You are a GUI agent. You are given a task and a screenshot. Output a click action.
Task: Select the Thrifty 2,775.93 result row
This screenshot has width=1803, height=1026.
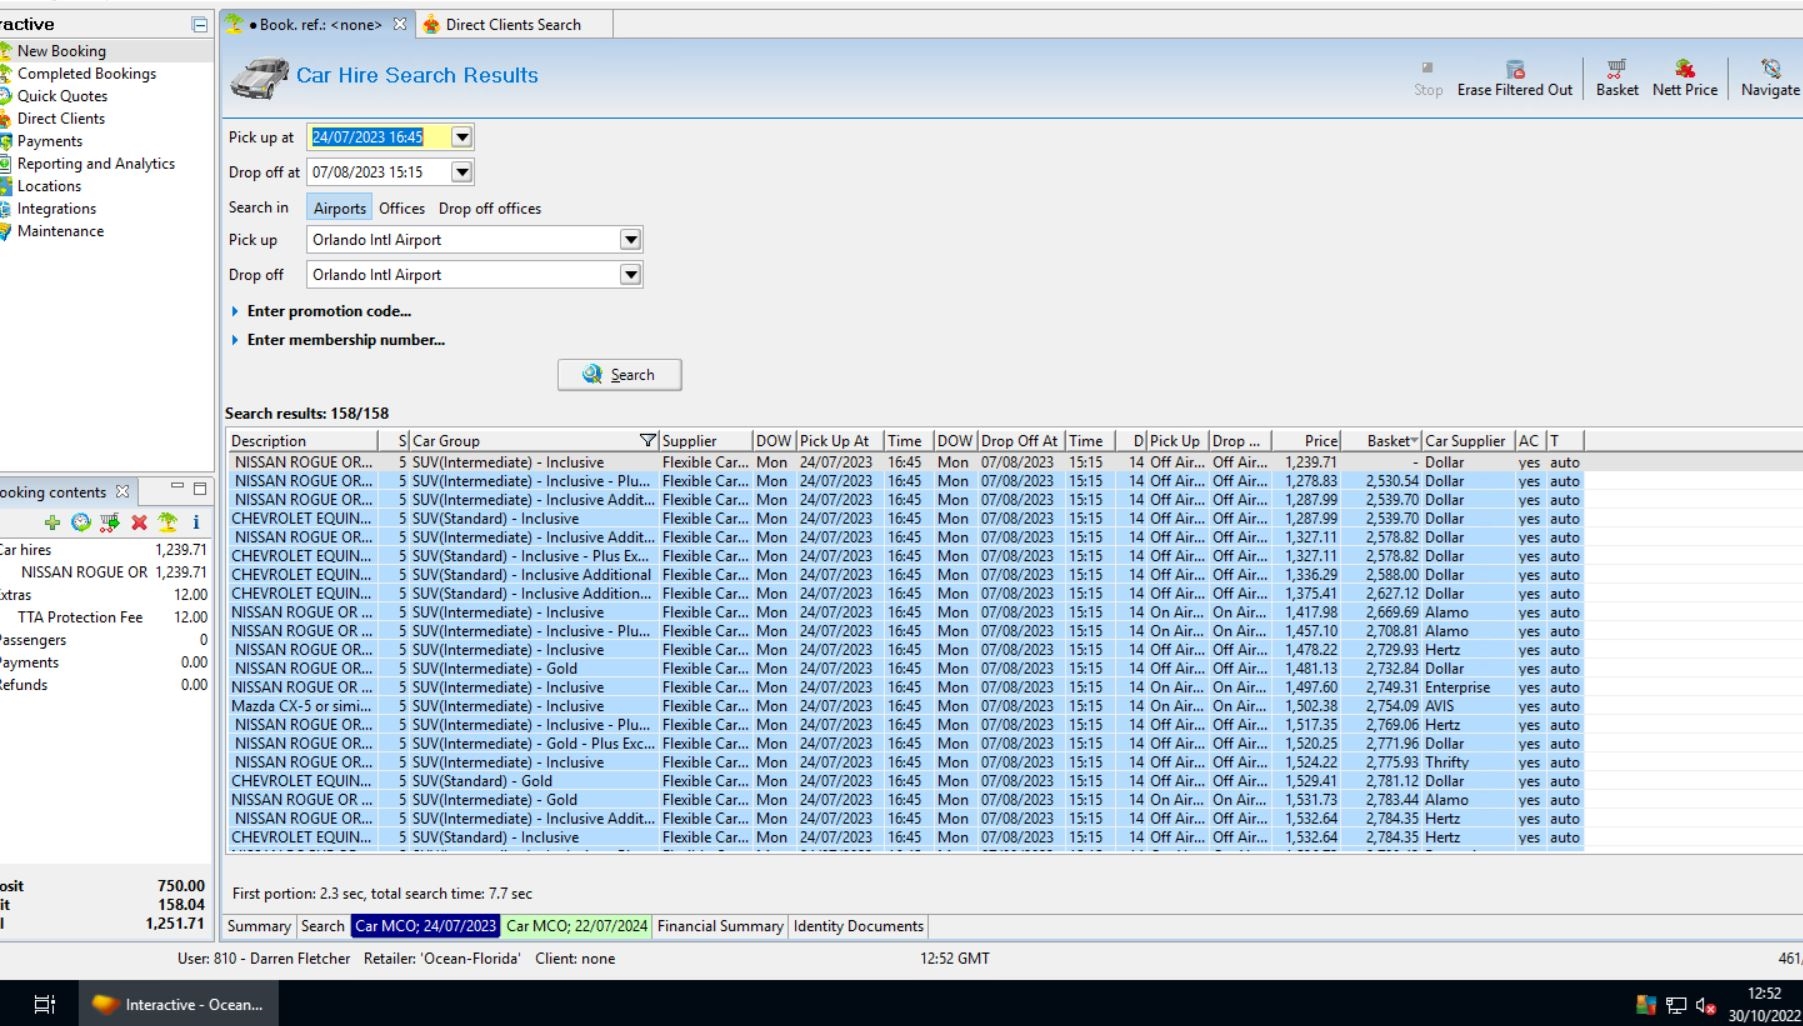click(906, 762)
